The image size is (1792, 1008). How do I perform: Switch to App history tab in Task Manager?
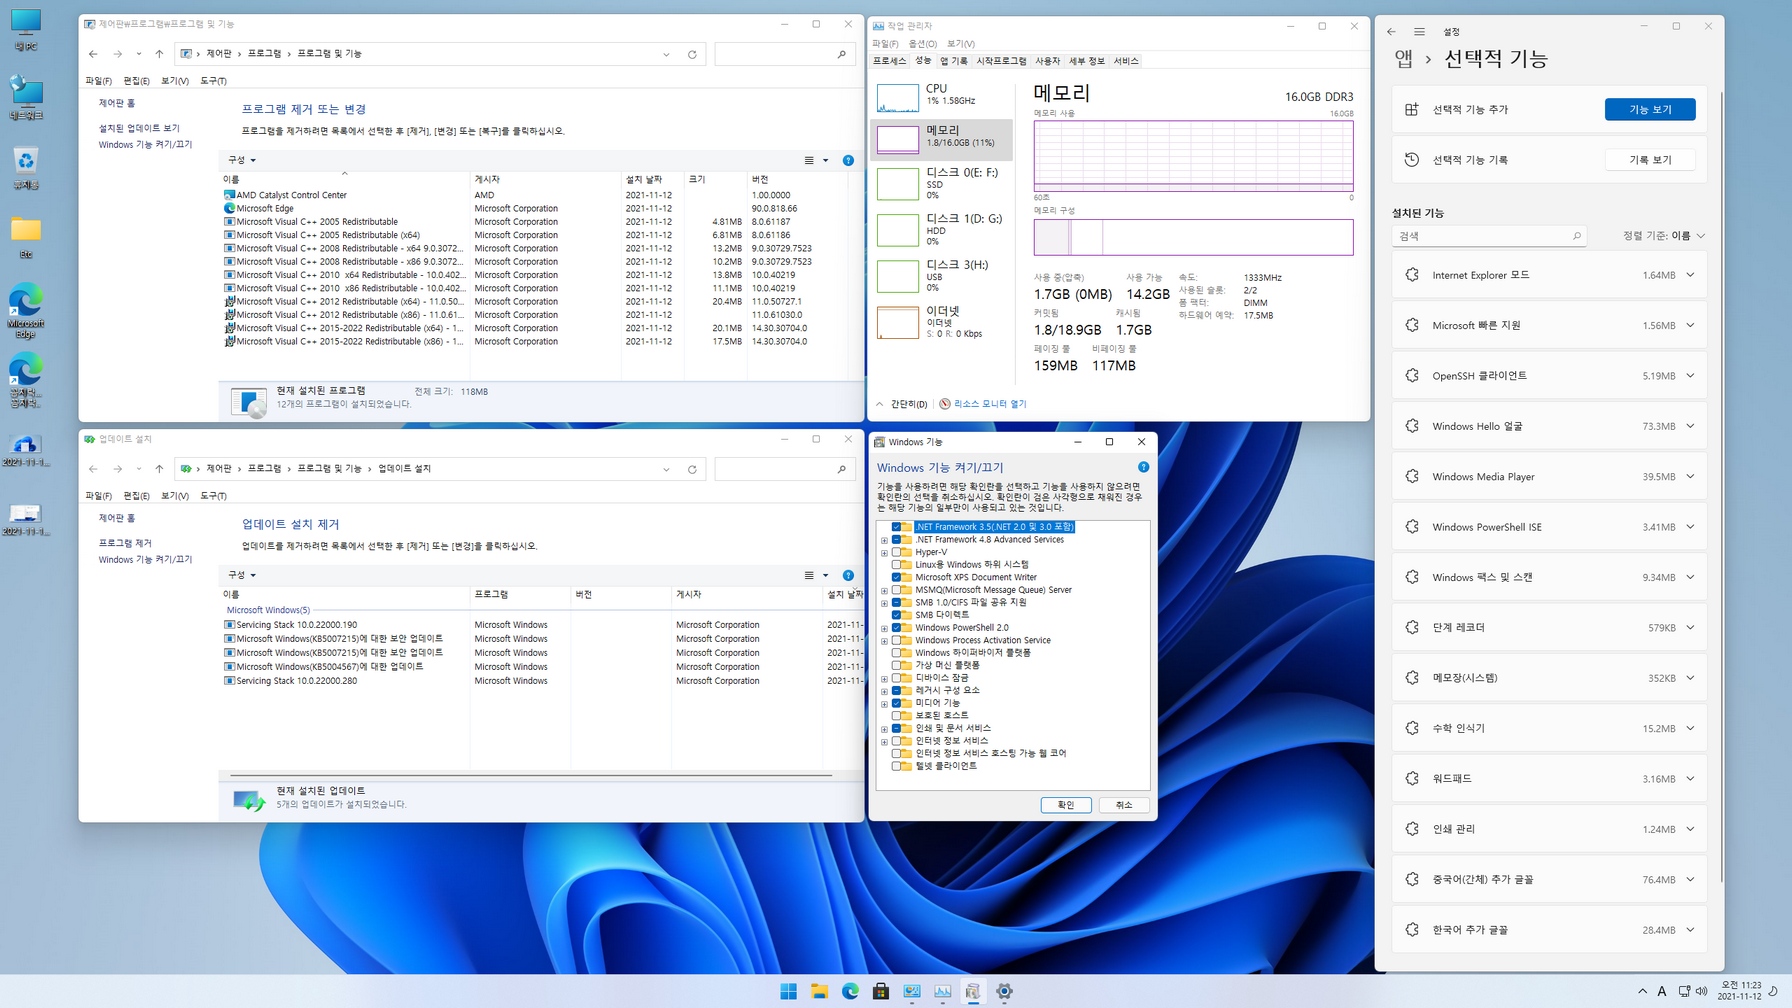pyautogui.click(x=953, y=61)
